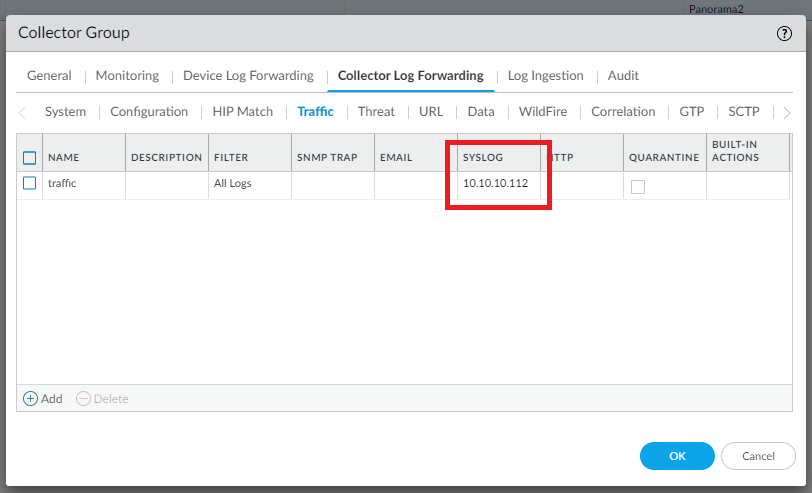Click the Cancel button
This screenshot has height=493, width=812.
[758, 456]
